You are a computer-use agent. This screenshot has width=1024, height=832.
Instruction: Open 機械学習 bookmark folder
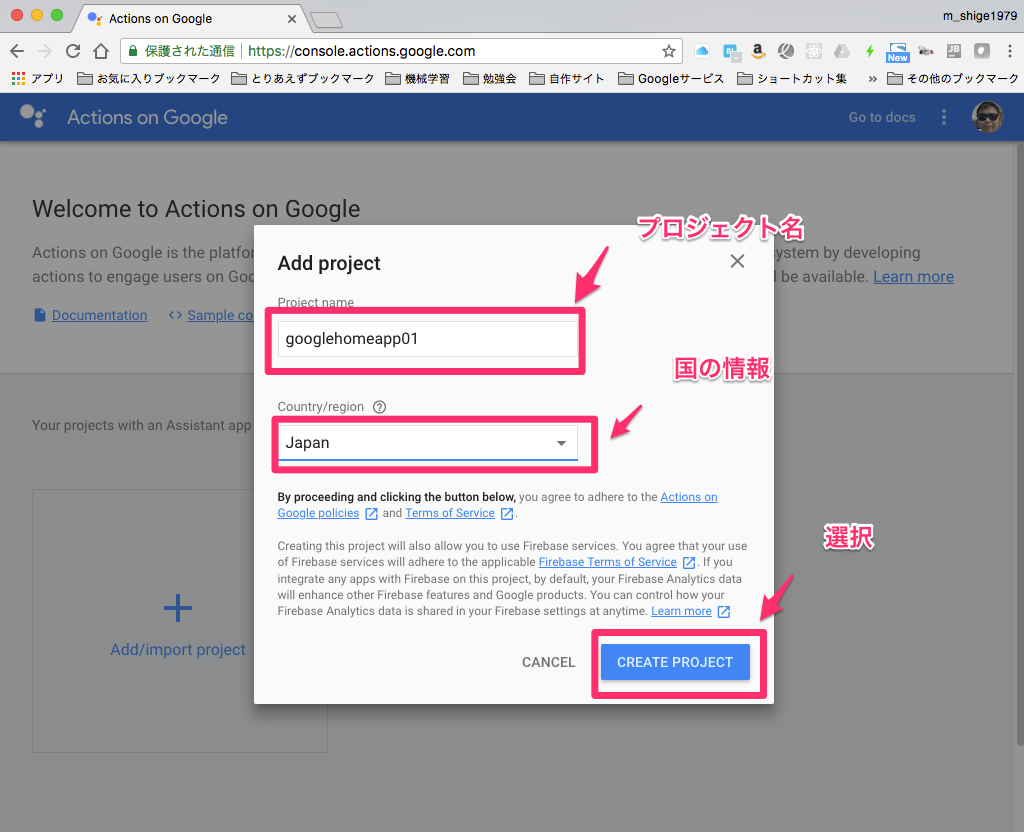tap(417, 78)
